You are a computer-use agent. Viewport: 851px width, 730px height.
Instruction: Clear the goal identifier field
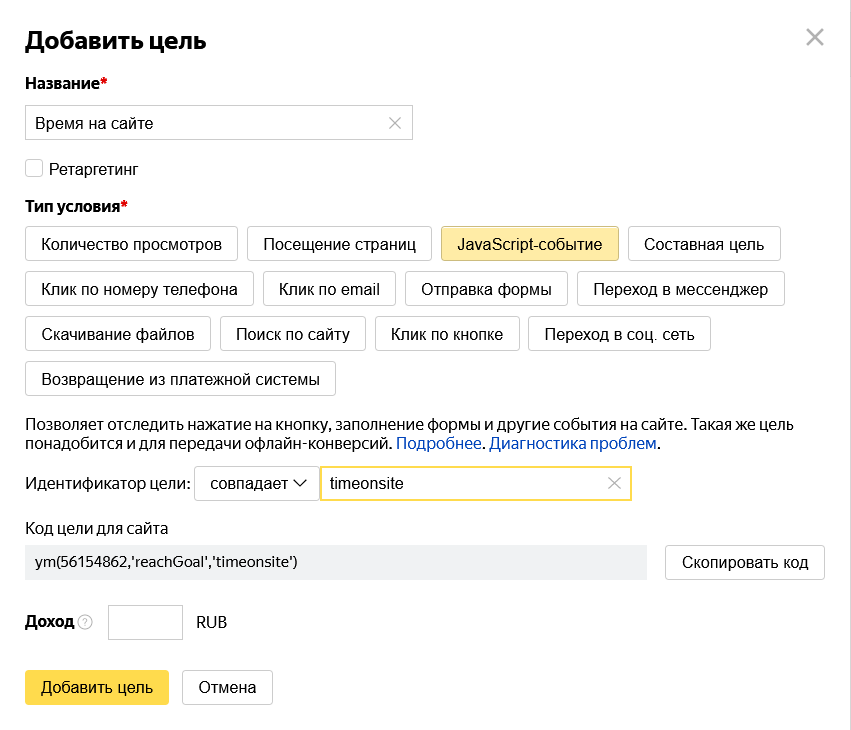(x=614, y=484)
